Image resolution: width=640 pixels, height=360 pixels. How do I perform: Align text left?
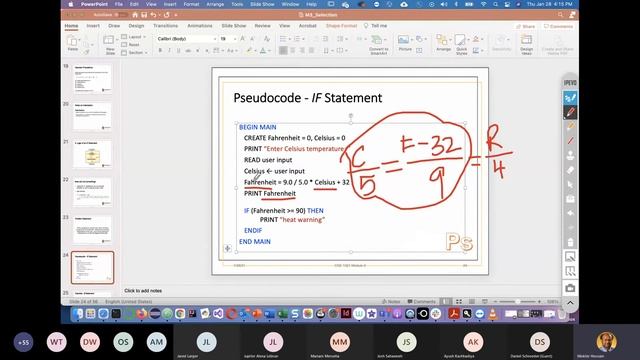[x=283, y=51]
